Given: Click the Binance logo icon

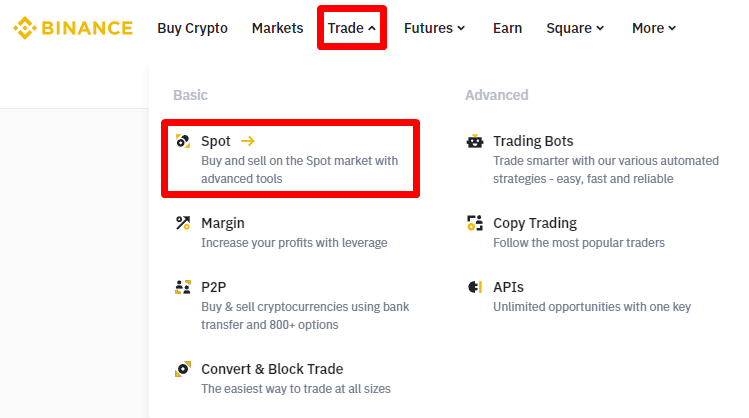Looking at the screenshot, I should (24, 28).
